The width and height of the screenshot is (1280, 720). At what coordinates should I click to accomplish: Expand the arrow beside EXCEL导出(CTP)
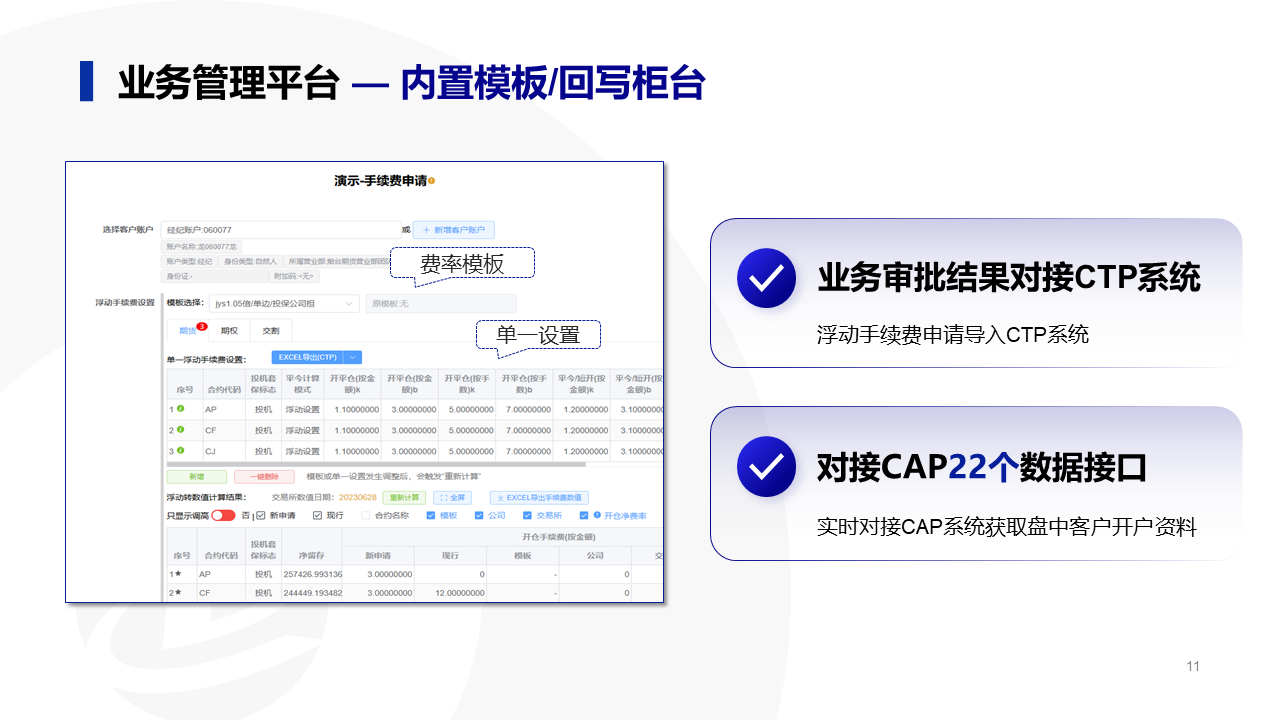pyautogui.click(x=353, y=358)
